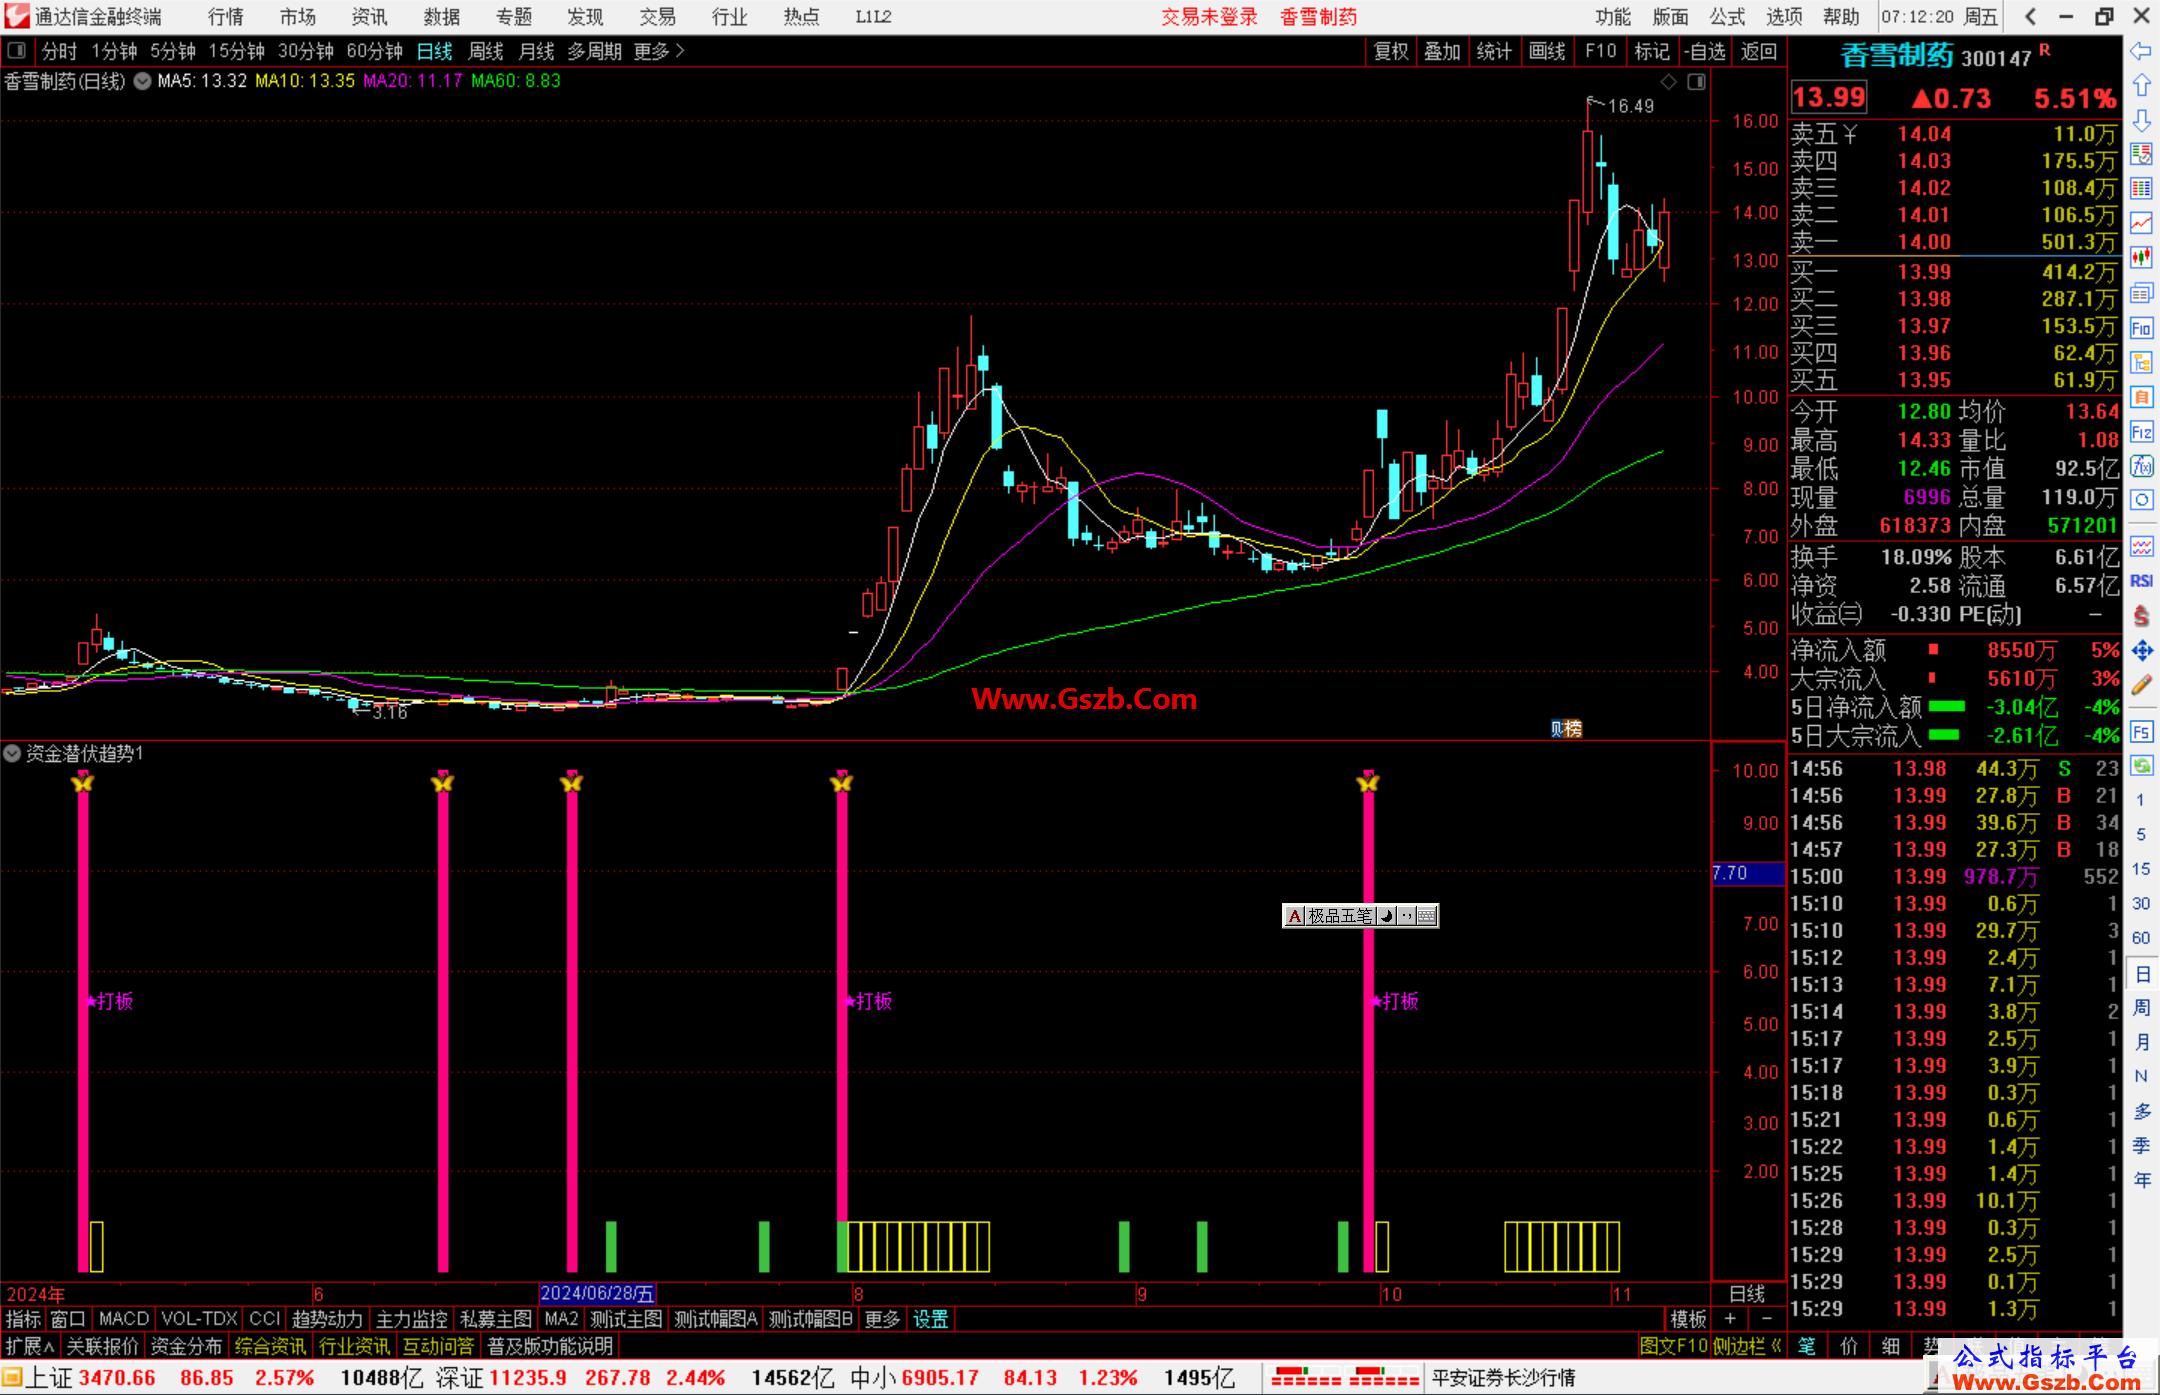2160x1395 pixels.
Task: Click the blue down-arrow icon in sidebar
Action: coord(2141,120)
